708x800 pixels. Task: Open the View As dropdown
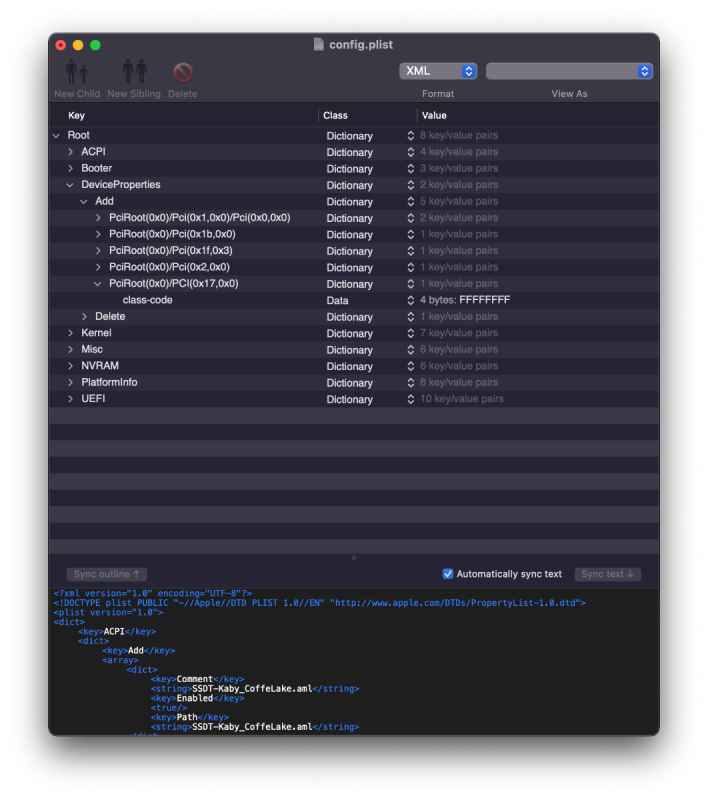pos(569,71)
